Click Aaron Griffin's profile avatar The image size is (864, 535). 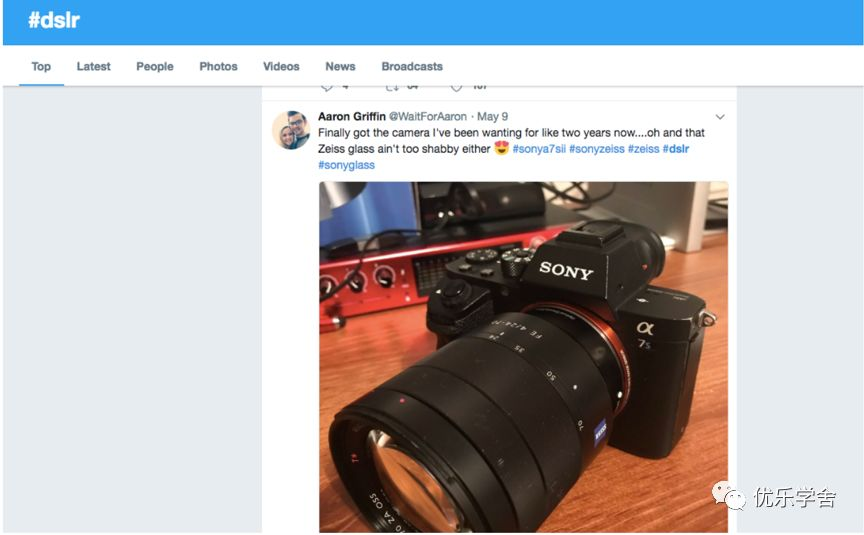coord(291,130)
